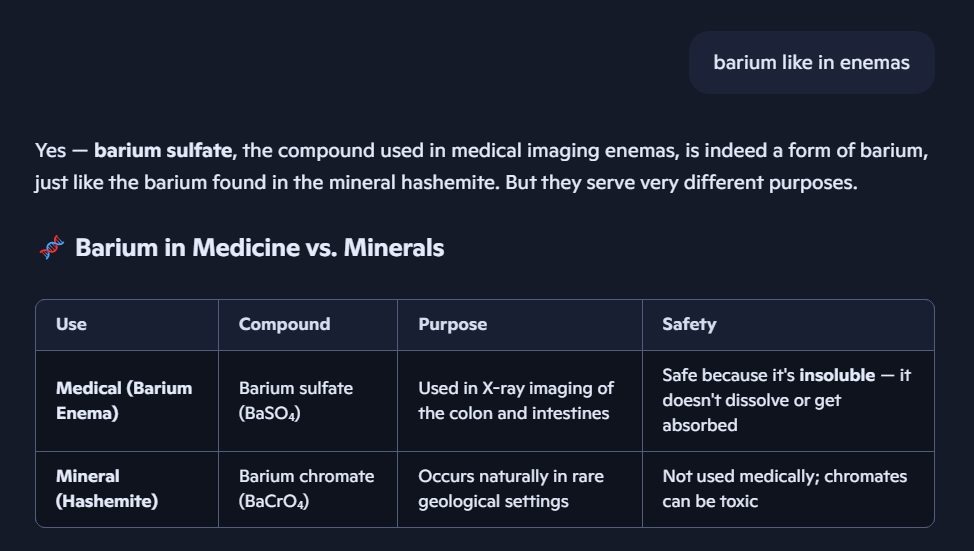Click the "Compound" column header

[284, 324]
